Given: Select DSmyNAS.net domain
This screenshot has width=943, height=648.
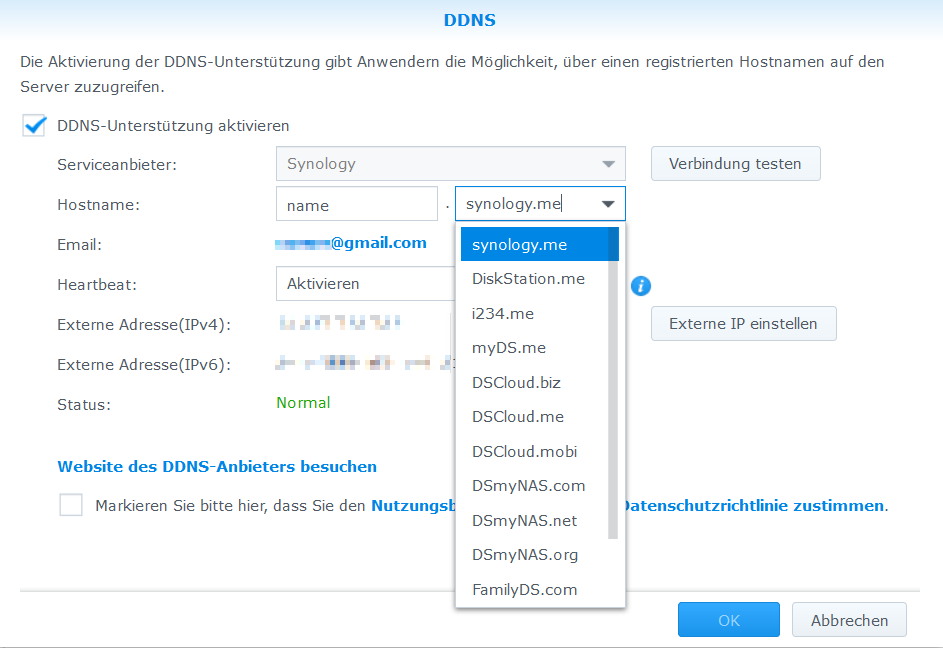Looking at the screenshot, I should coord(535,520).
